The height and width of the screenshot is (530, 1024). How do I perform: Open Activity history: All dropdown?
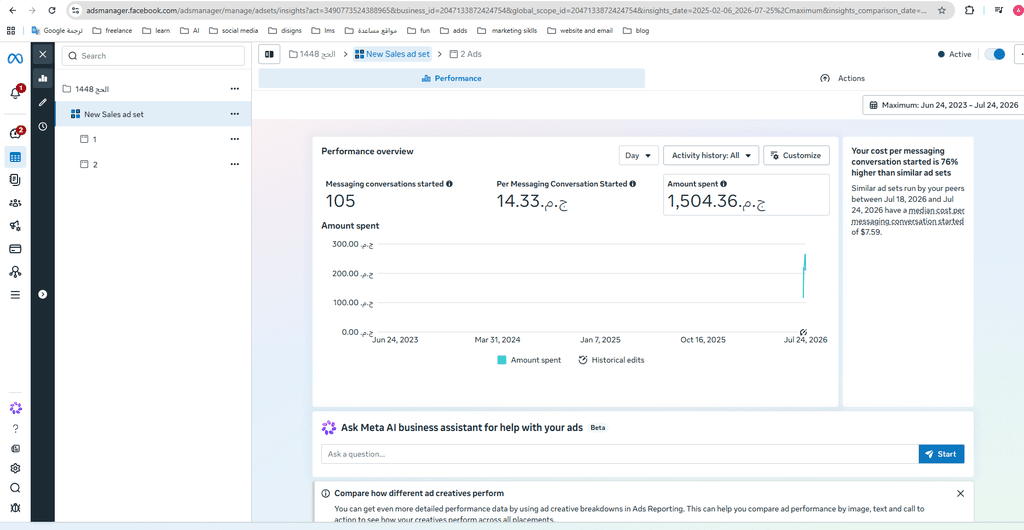click(x=711, y=155)
